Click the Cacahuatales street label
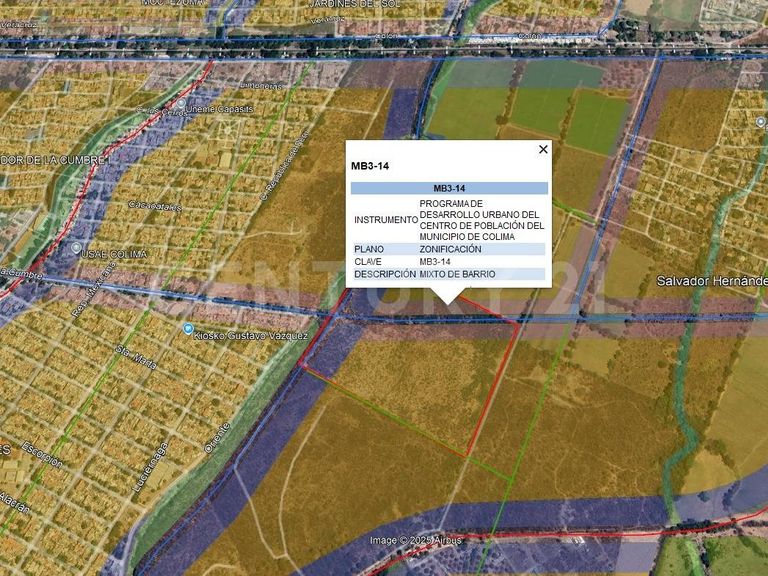Image resolution: width=768 pixels, height=576 pixels. pos(155,206)
